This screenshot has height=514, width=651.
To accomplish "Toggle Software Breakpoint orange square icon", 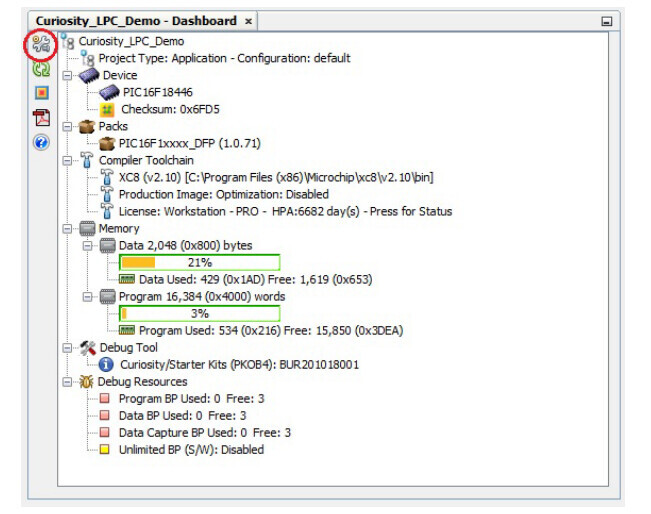I will [x=42, y=93].
